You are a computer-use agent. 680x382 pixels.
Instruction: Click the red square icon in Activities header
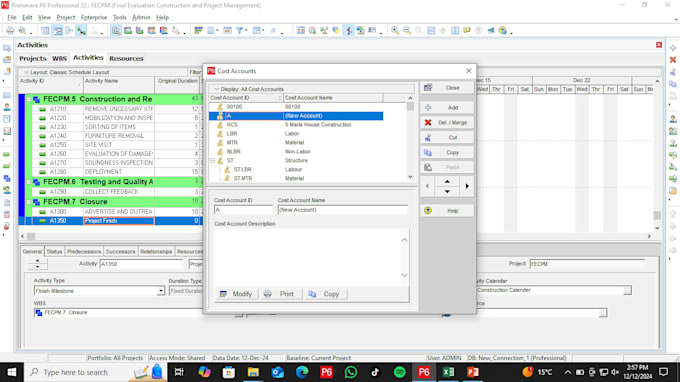pos(659,45)
